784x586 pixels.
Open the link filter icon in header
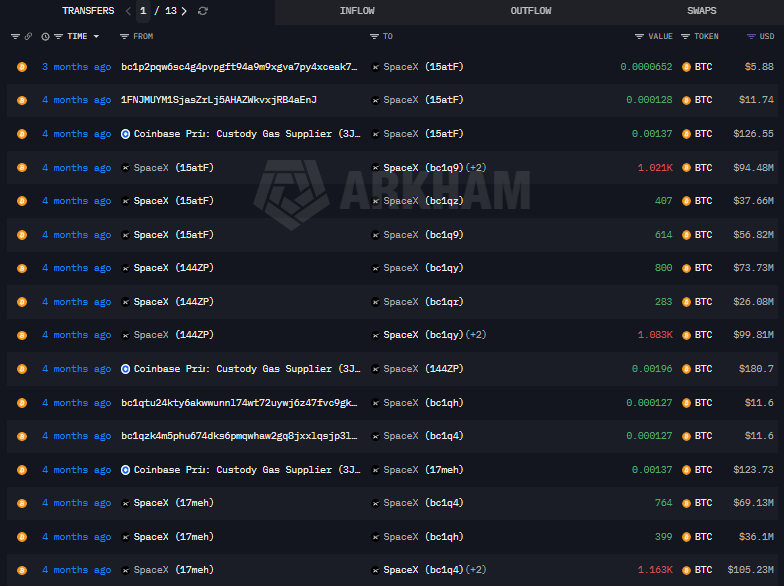pyautogui.click(x=28, y=37)
